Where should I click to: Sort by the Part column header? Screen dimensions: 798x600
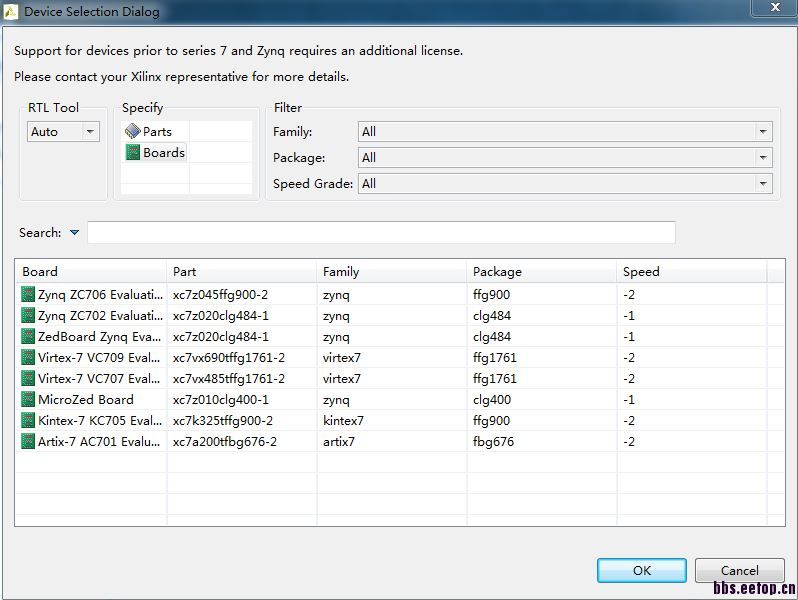point(241,272)
